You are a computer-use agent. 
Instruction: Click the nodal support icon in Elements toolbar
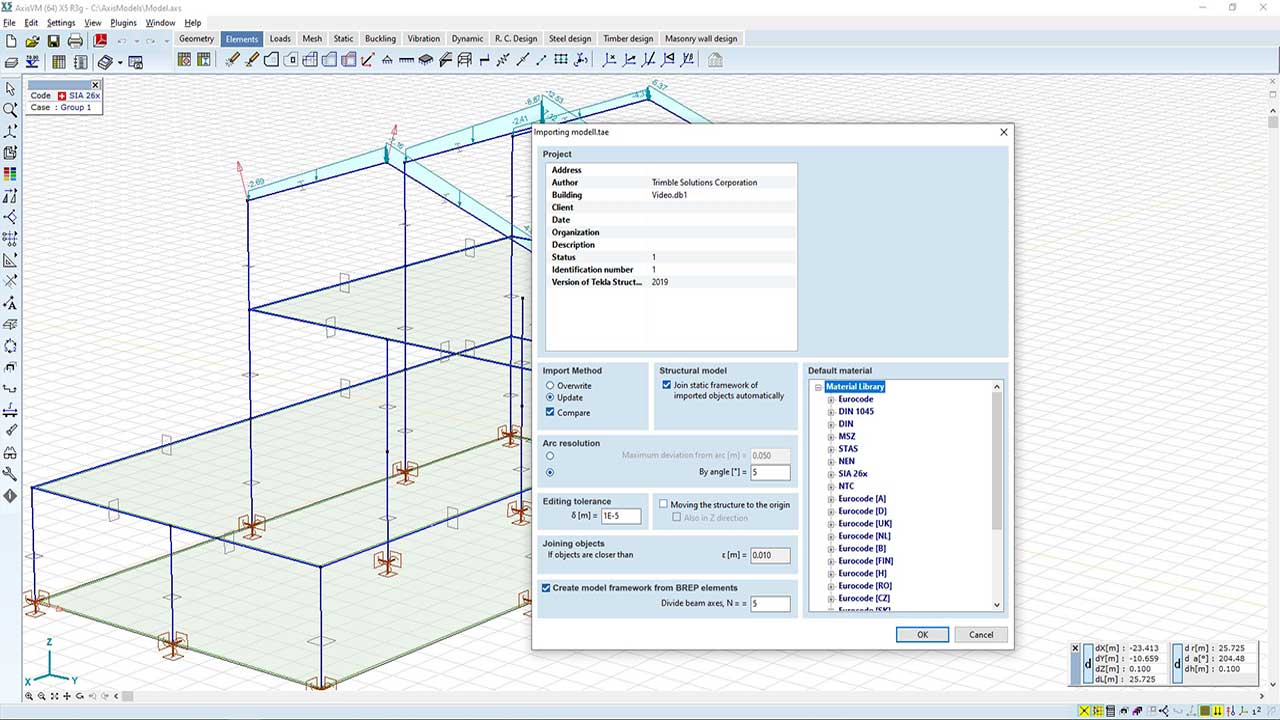pyautogui.click(x=387, y=60)
